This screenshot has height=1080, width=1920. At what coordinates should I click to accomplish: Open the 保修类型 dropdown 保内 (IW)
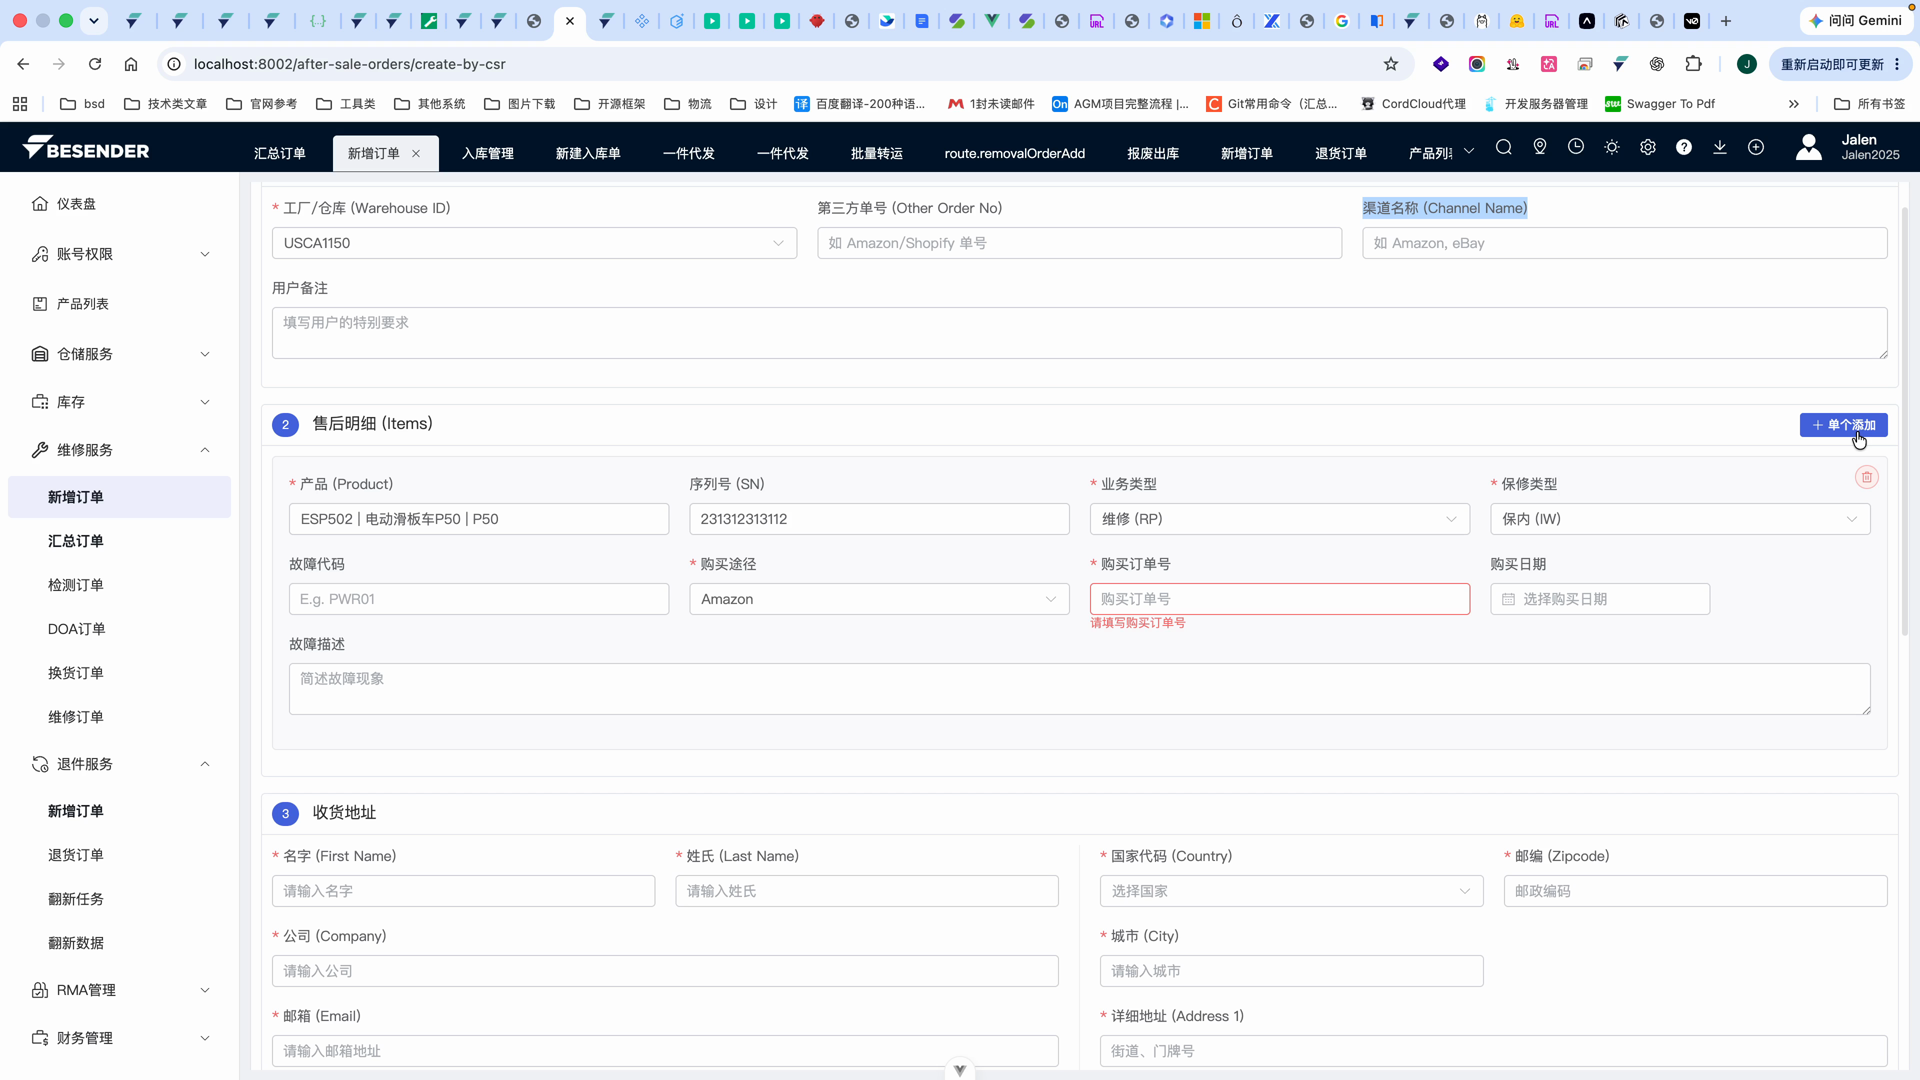tap(1680, 519)
